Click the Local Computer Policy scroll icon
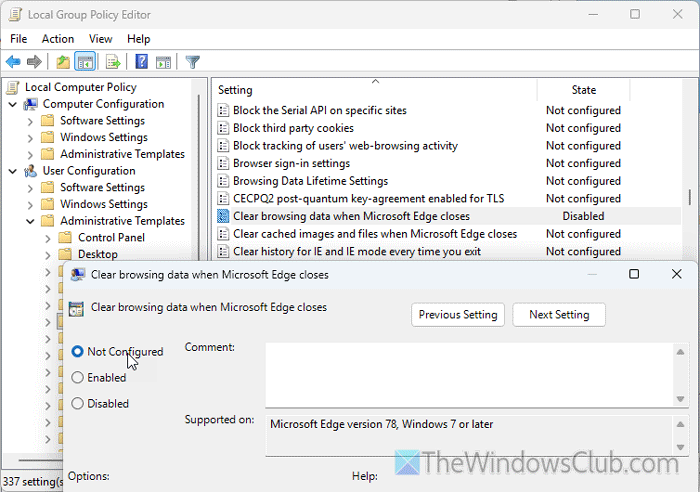Screen dimensions: 700x492 (x=14, y=88)
